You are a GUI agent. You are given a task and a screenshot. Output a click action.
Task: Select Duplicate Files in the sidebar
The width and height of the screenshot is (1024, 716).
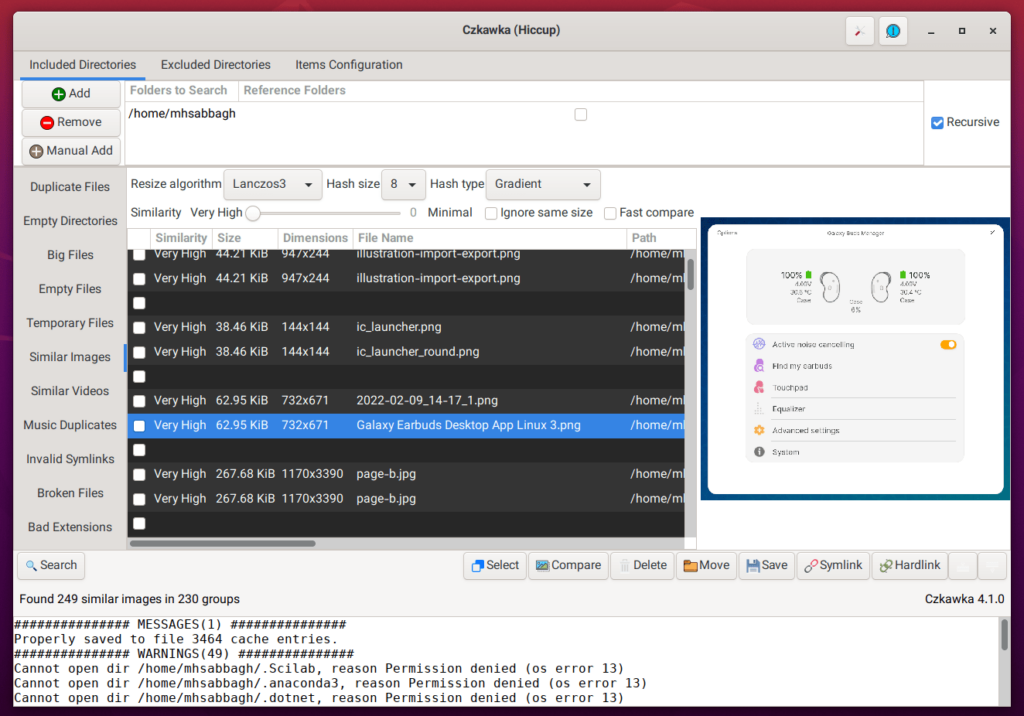tap(70, 187)
